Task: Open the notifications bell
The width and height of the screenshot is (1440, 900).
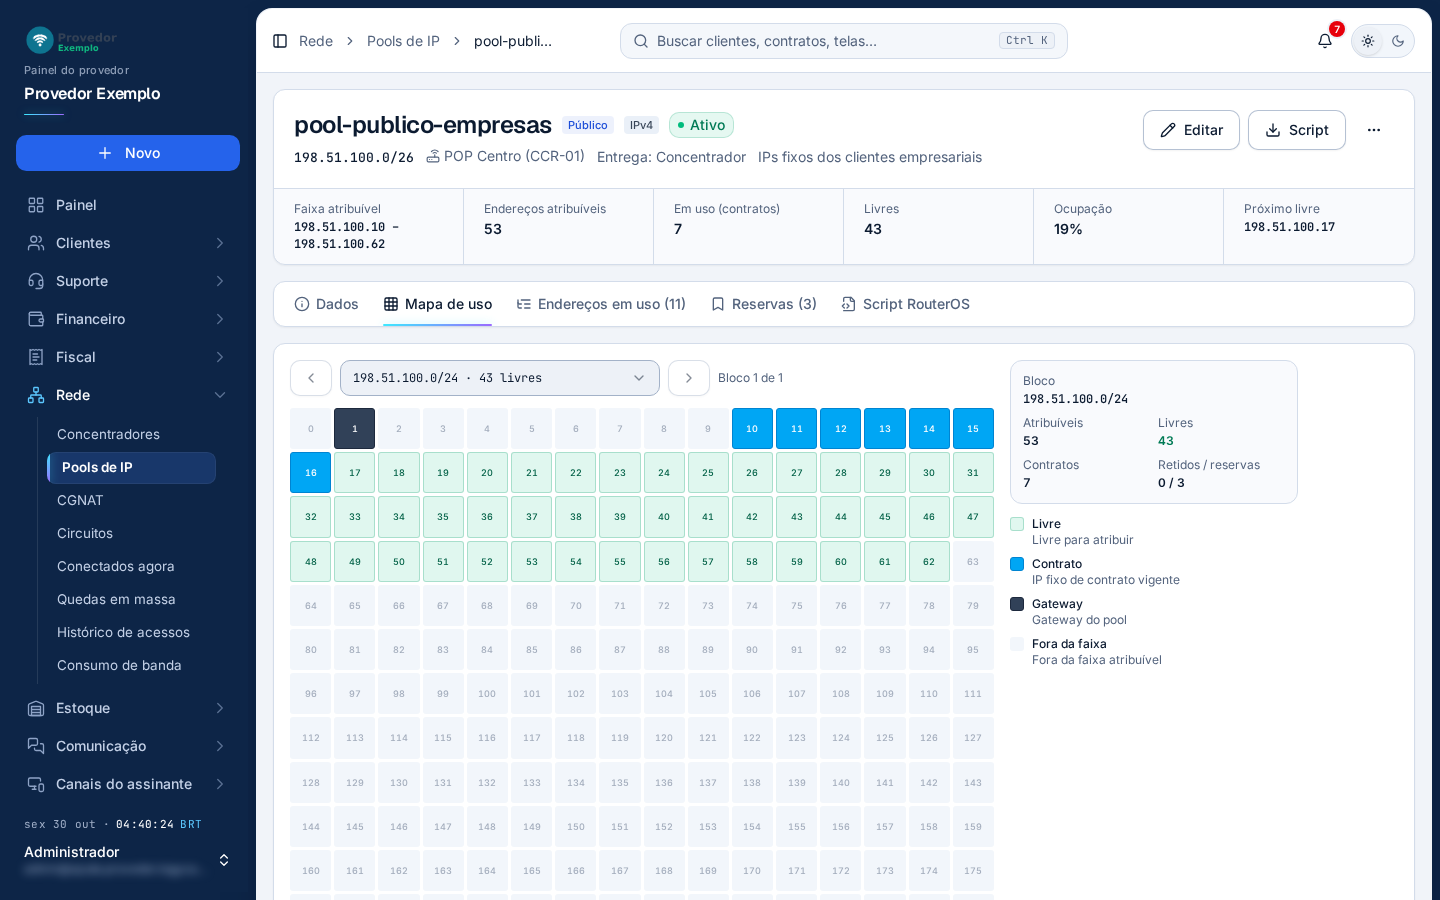Action: (1325, 41)
